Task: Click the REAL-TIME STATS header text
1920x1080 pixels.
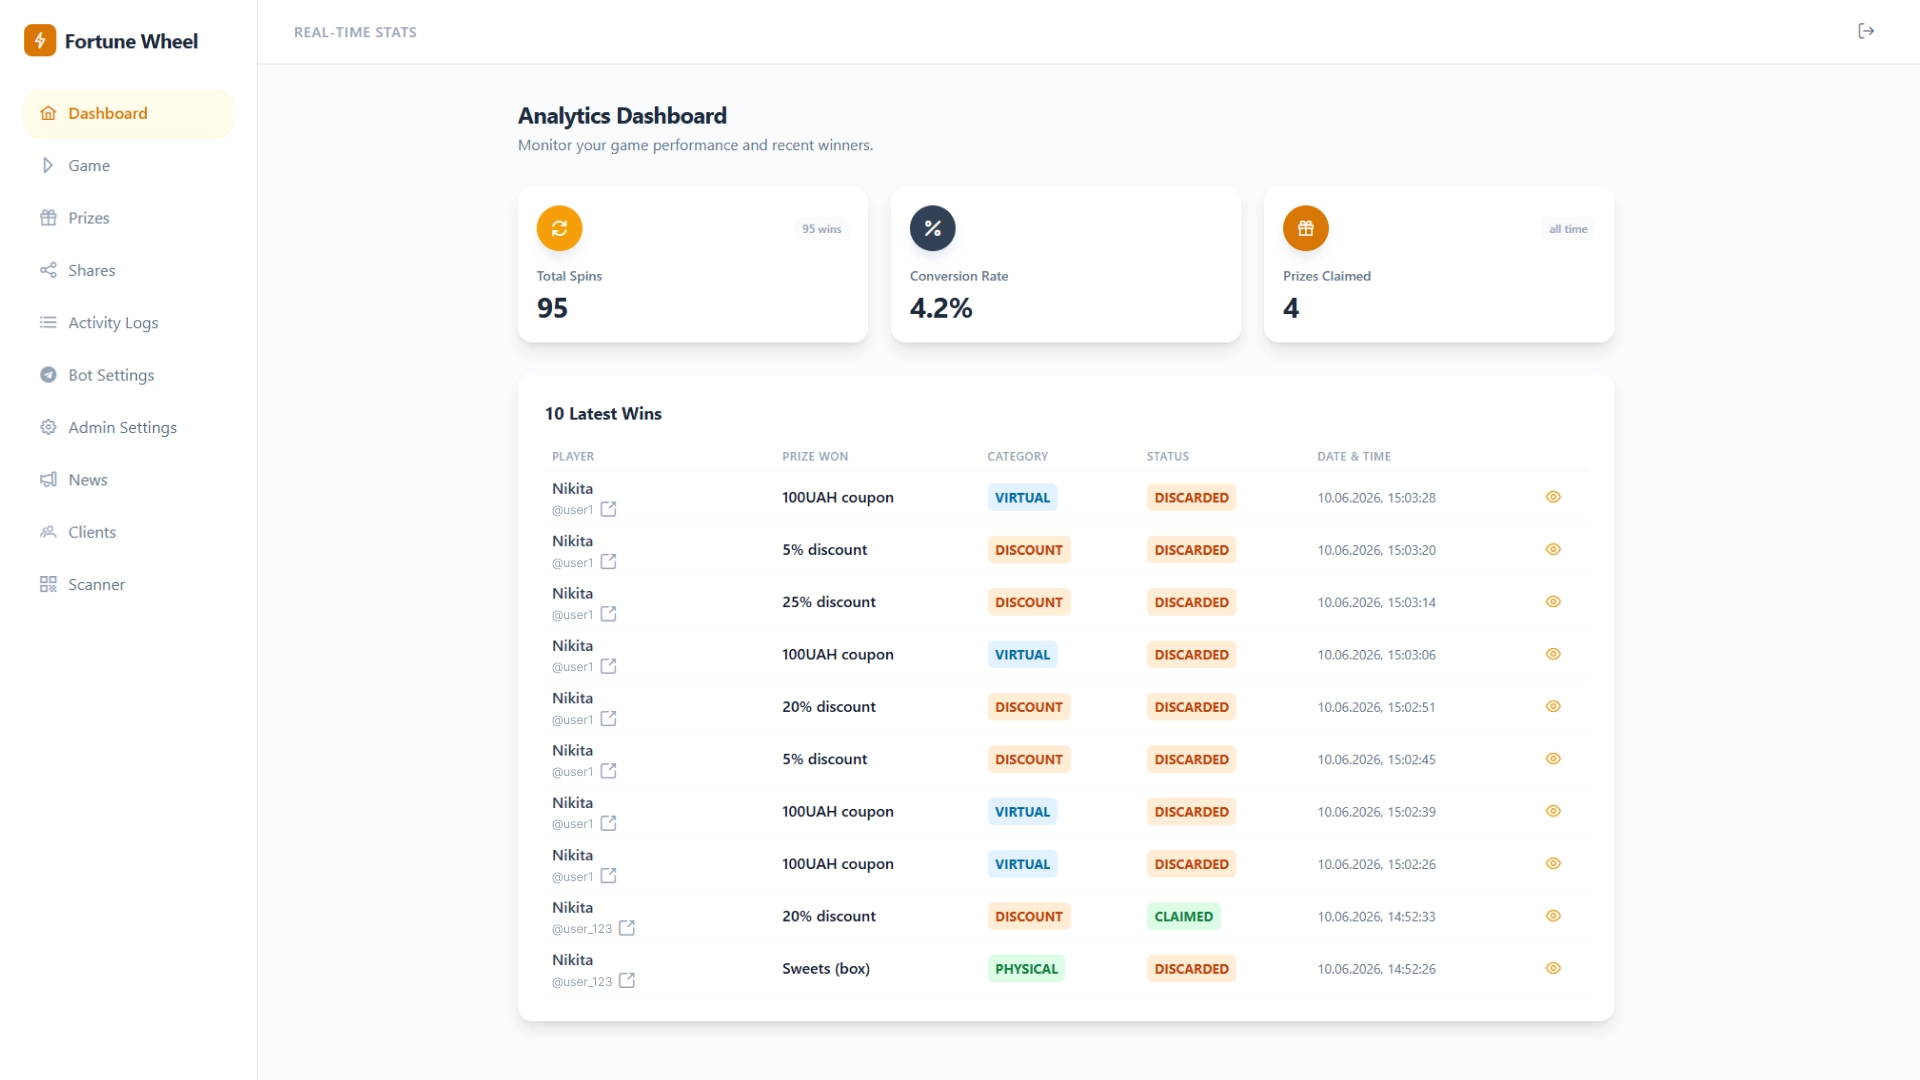Action: coord(355,32)
